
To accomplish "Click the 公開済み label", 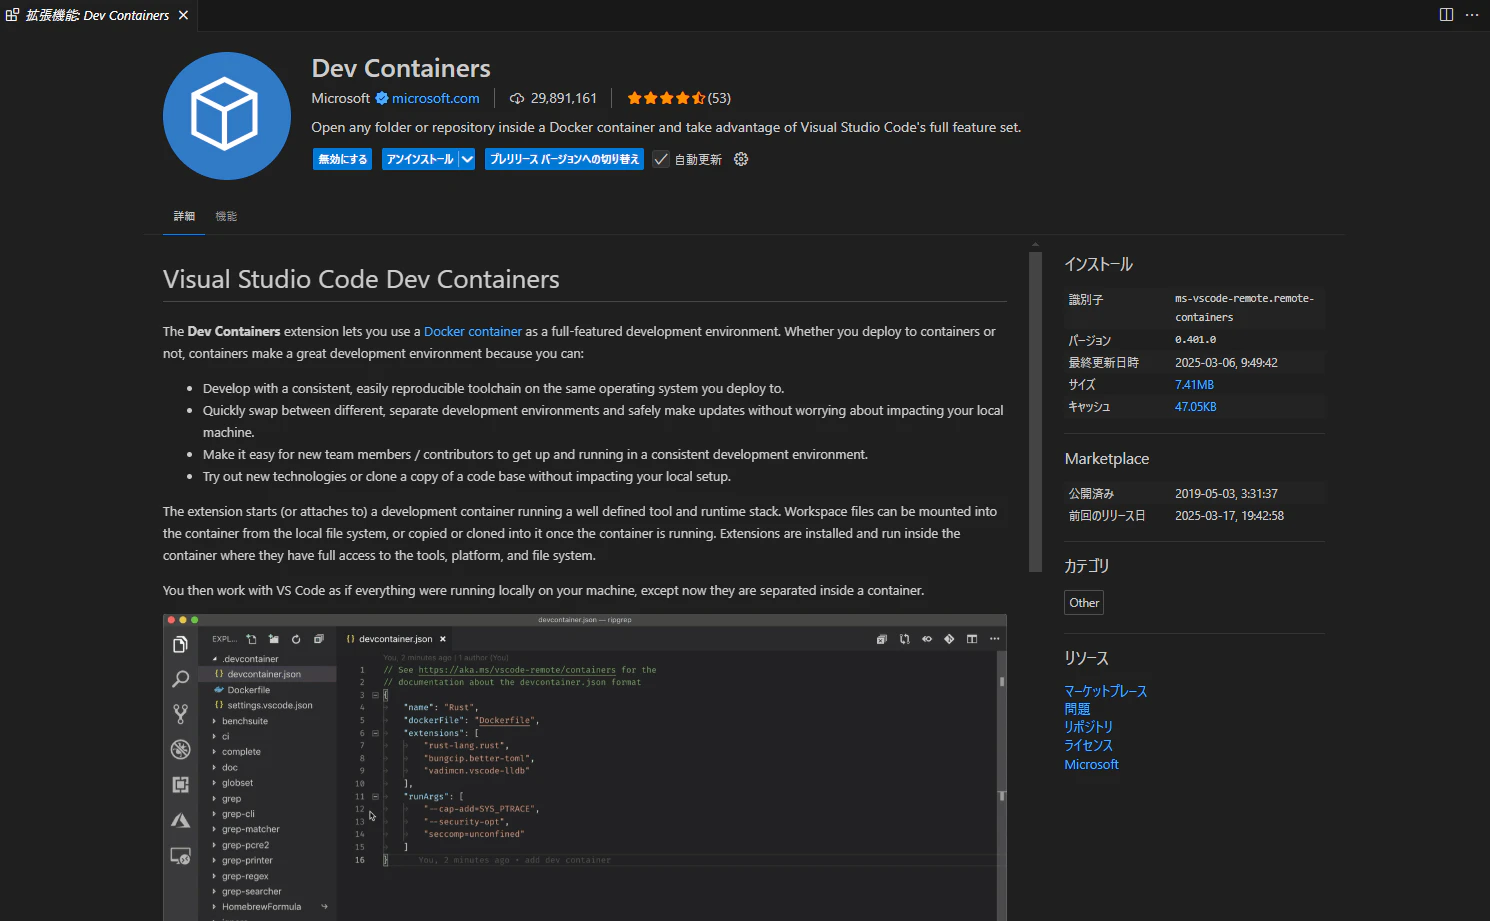I will coord(1091,494).
